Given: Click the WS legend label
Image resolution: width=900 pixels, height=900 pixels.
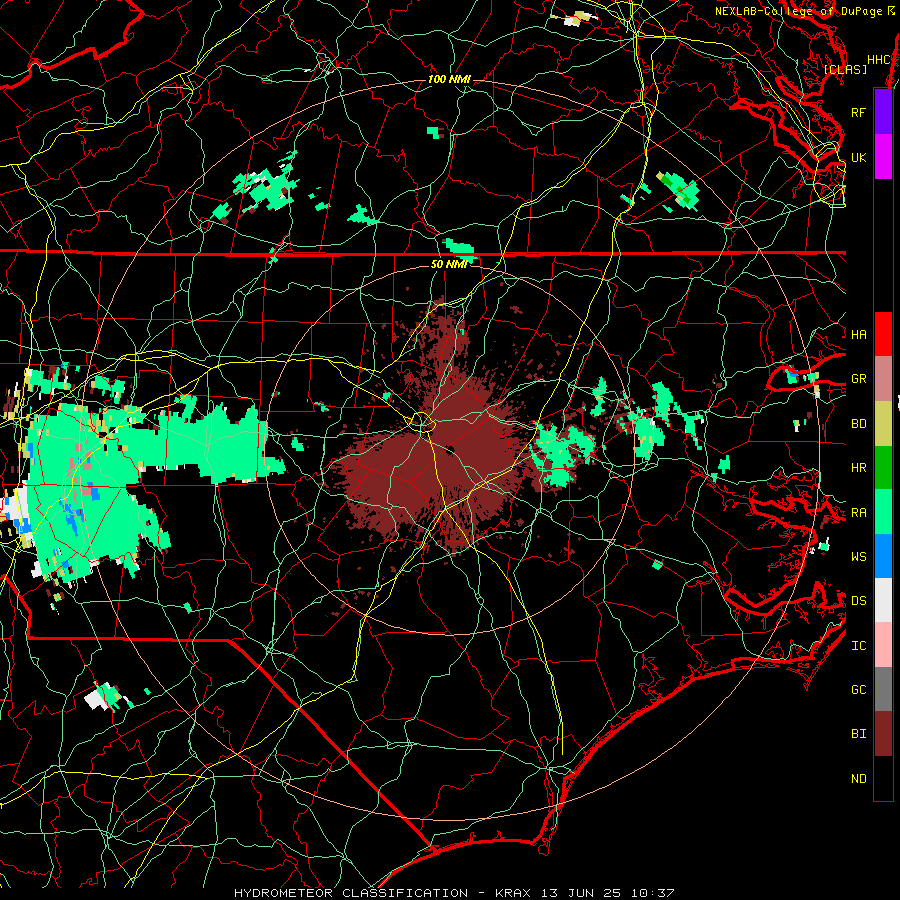Looking at the screenshot, I should click(x=858, y=557).
